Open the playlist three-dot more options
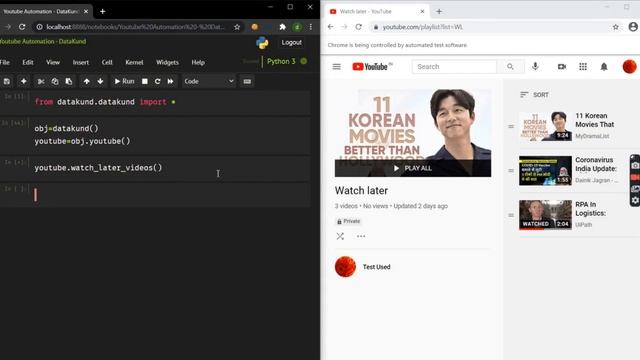 pos(361,236)
